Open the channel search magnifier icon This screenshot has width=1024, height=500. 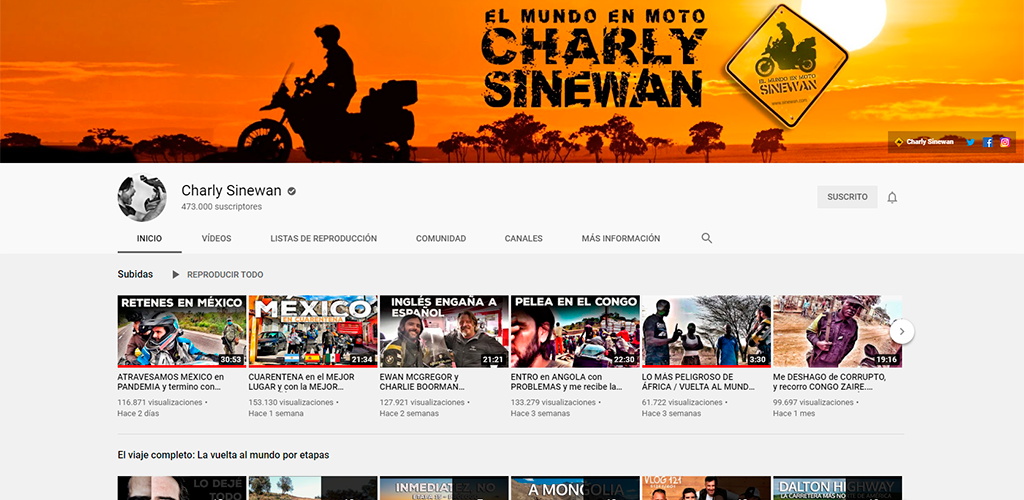coord(707,238)
